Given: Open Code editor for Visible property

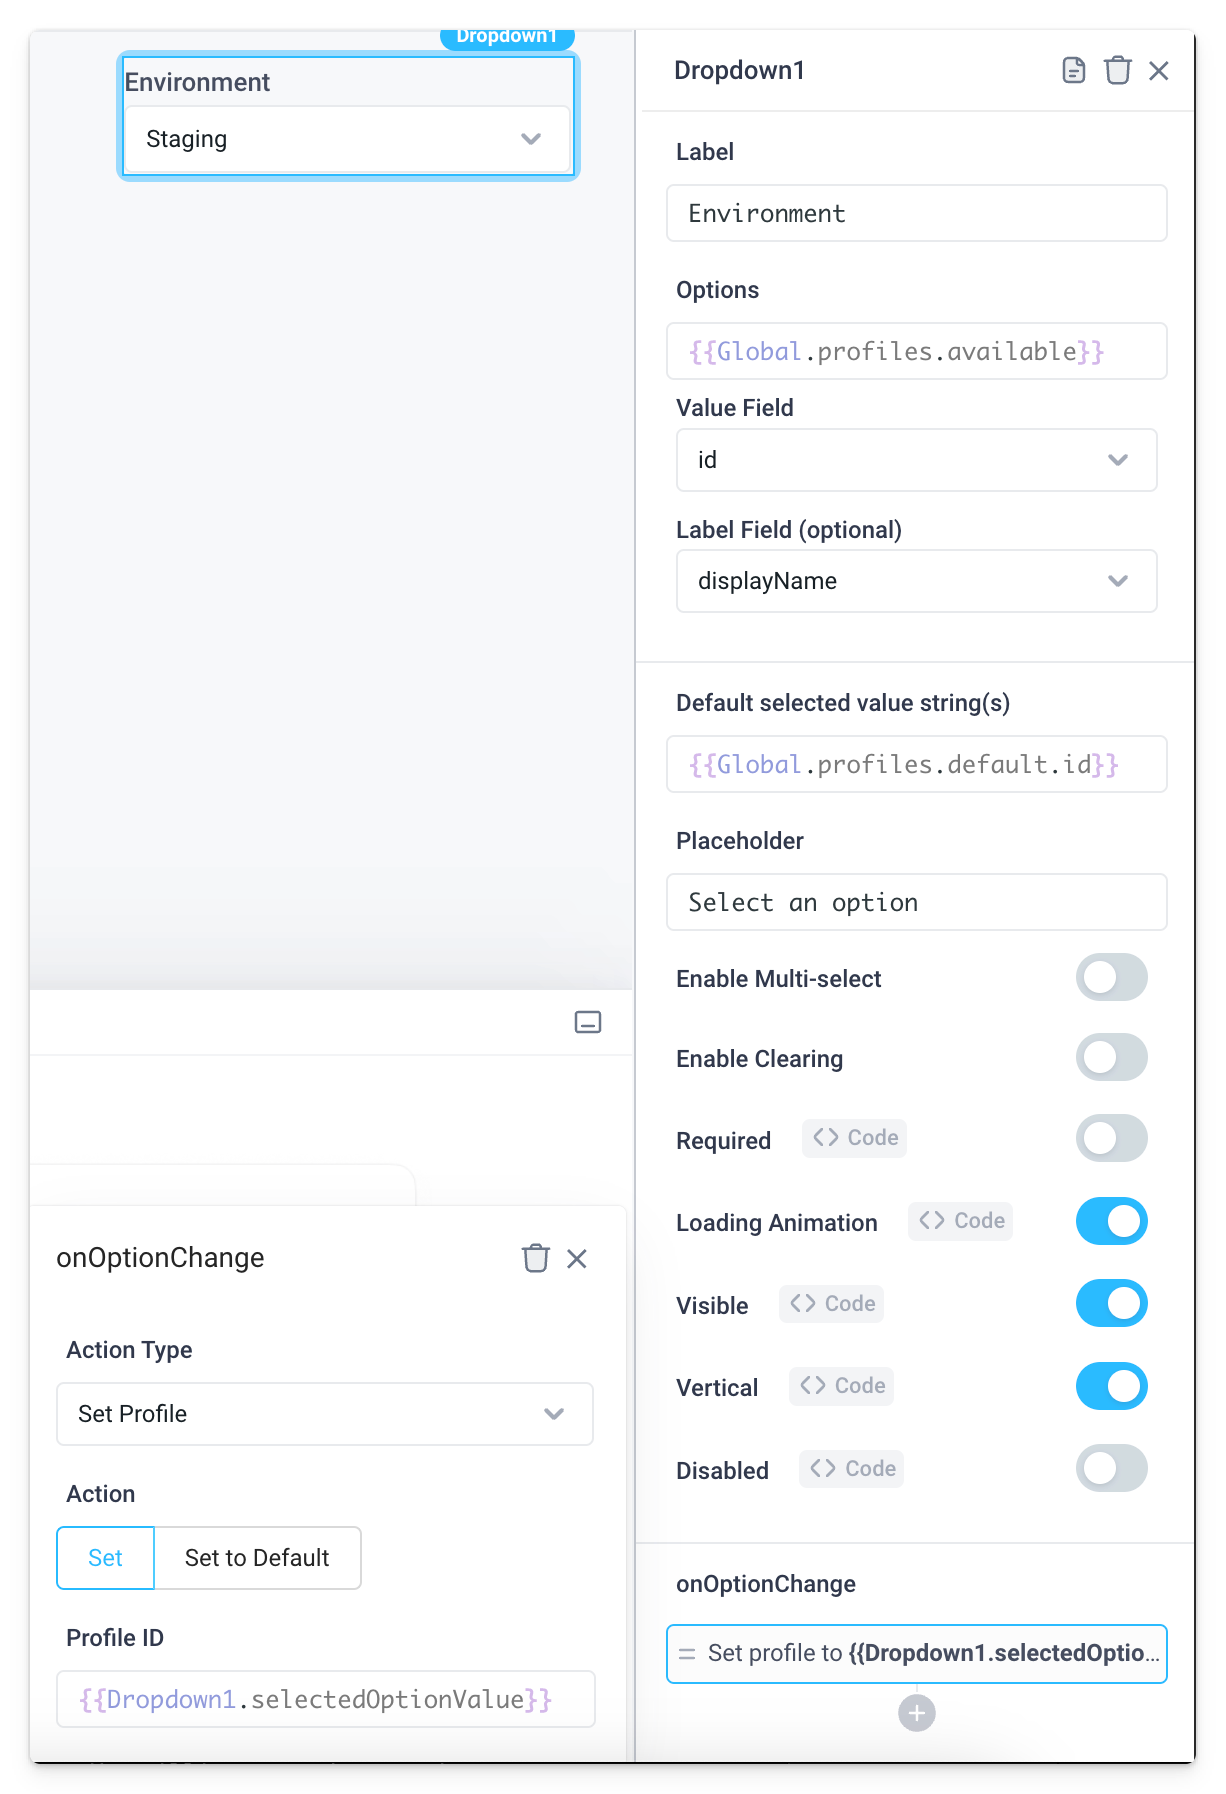Looking at the screenshot, I should pyautogui.click(x=831, y=1303).
